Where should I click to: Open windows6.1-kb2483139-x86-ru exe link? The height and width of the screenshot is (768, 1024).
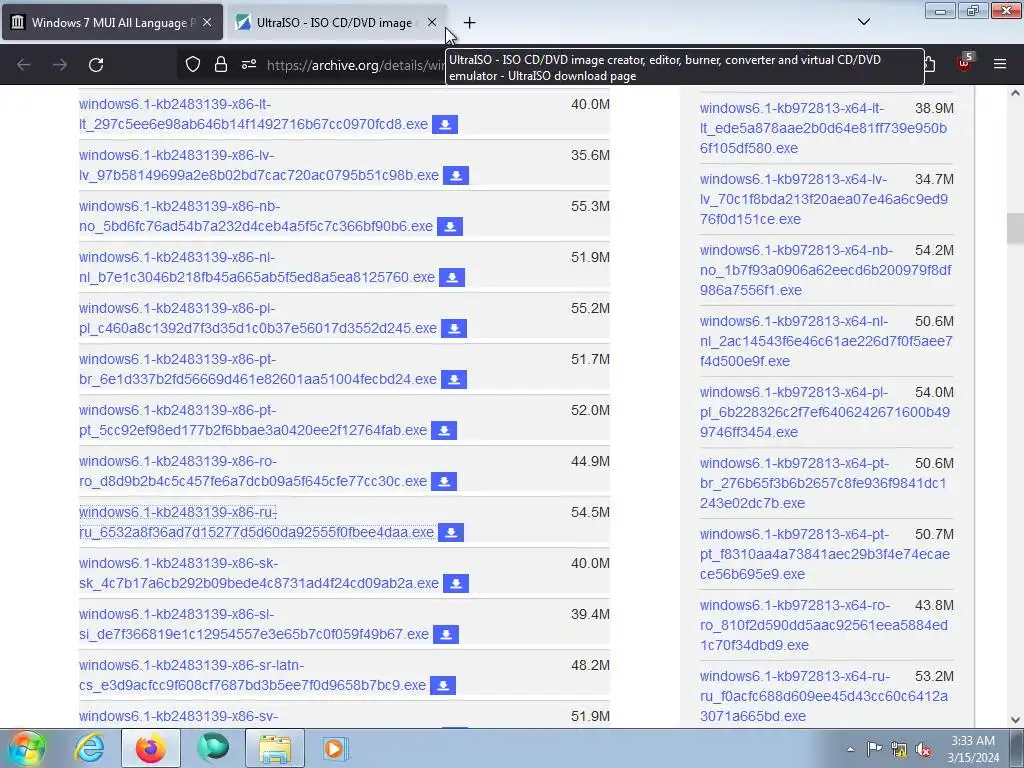coord(256,522)
